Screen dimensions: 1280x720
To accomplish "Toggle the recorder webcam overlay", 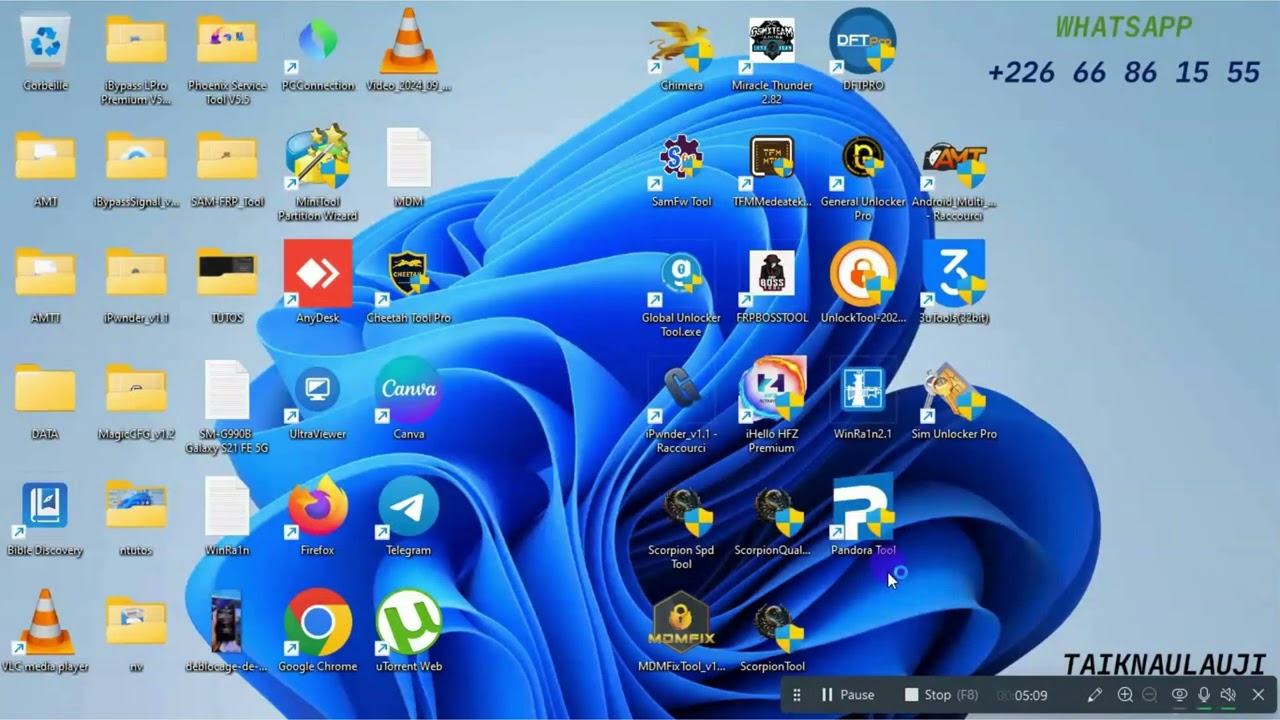I will coord(1180,695).
